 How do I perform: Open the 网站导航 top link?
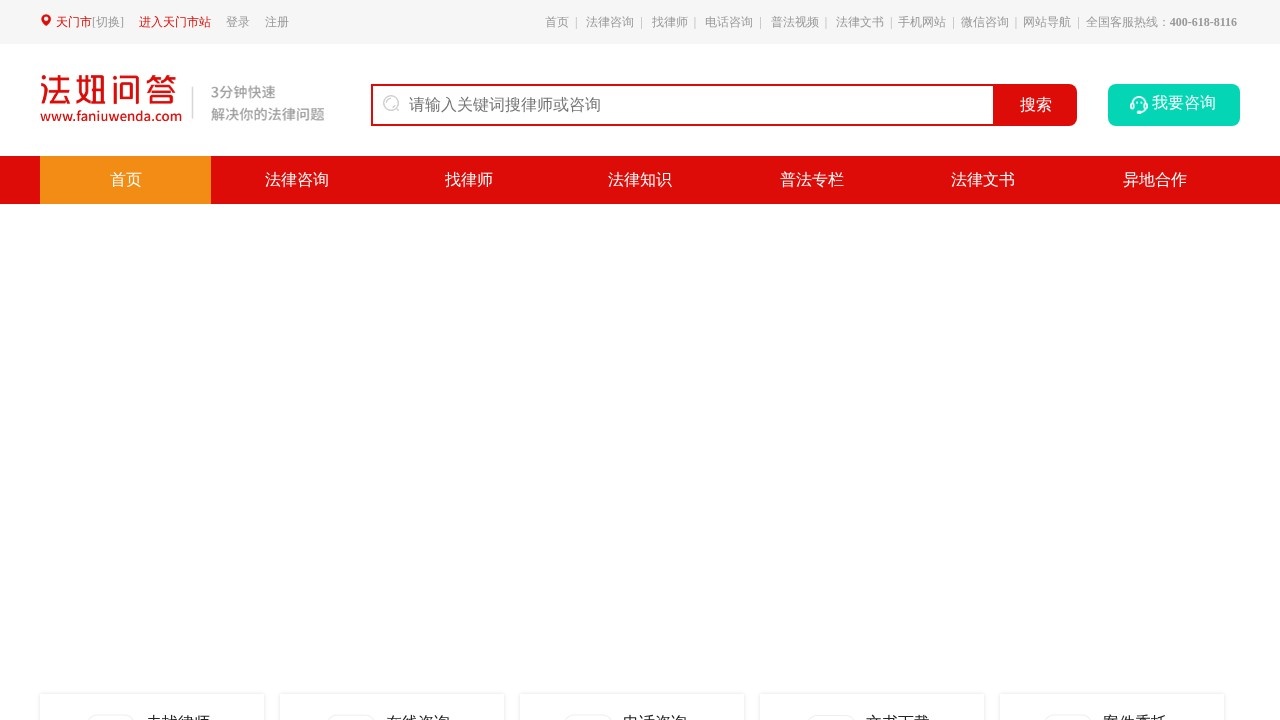click(1047, 22)
